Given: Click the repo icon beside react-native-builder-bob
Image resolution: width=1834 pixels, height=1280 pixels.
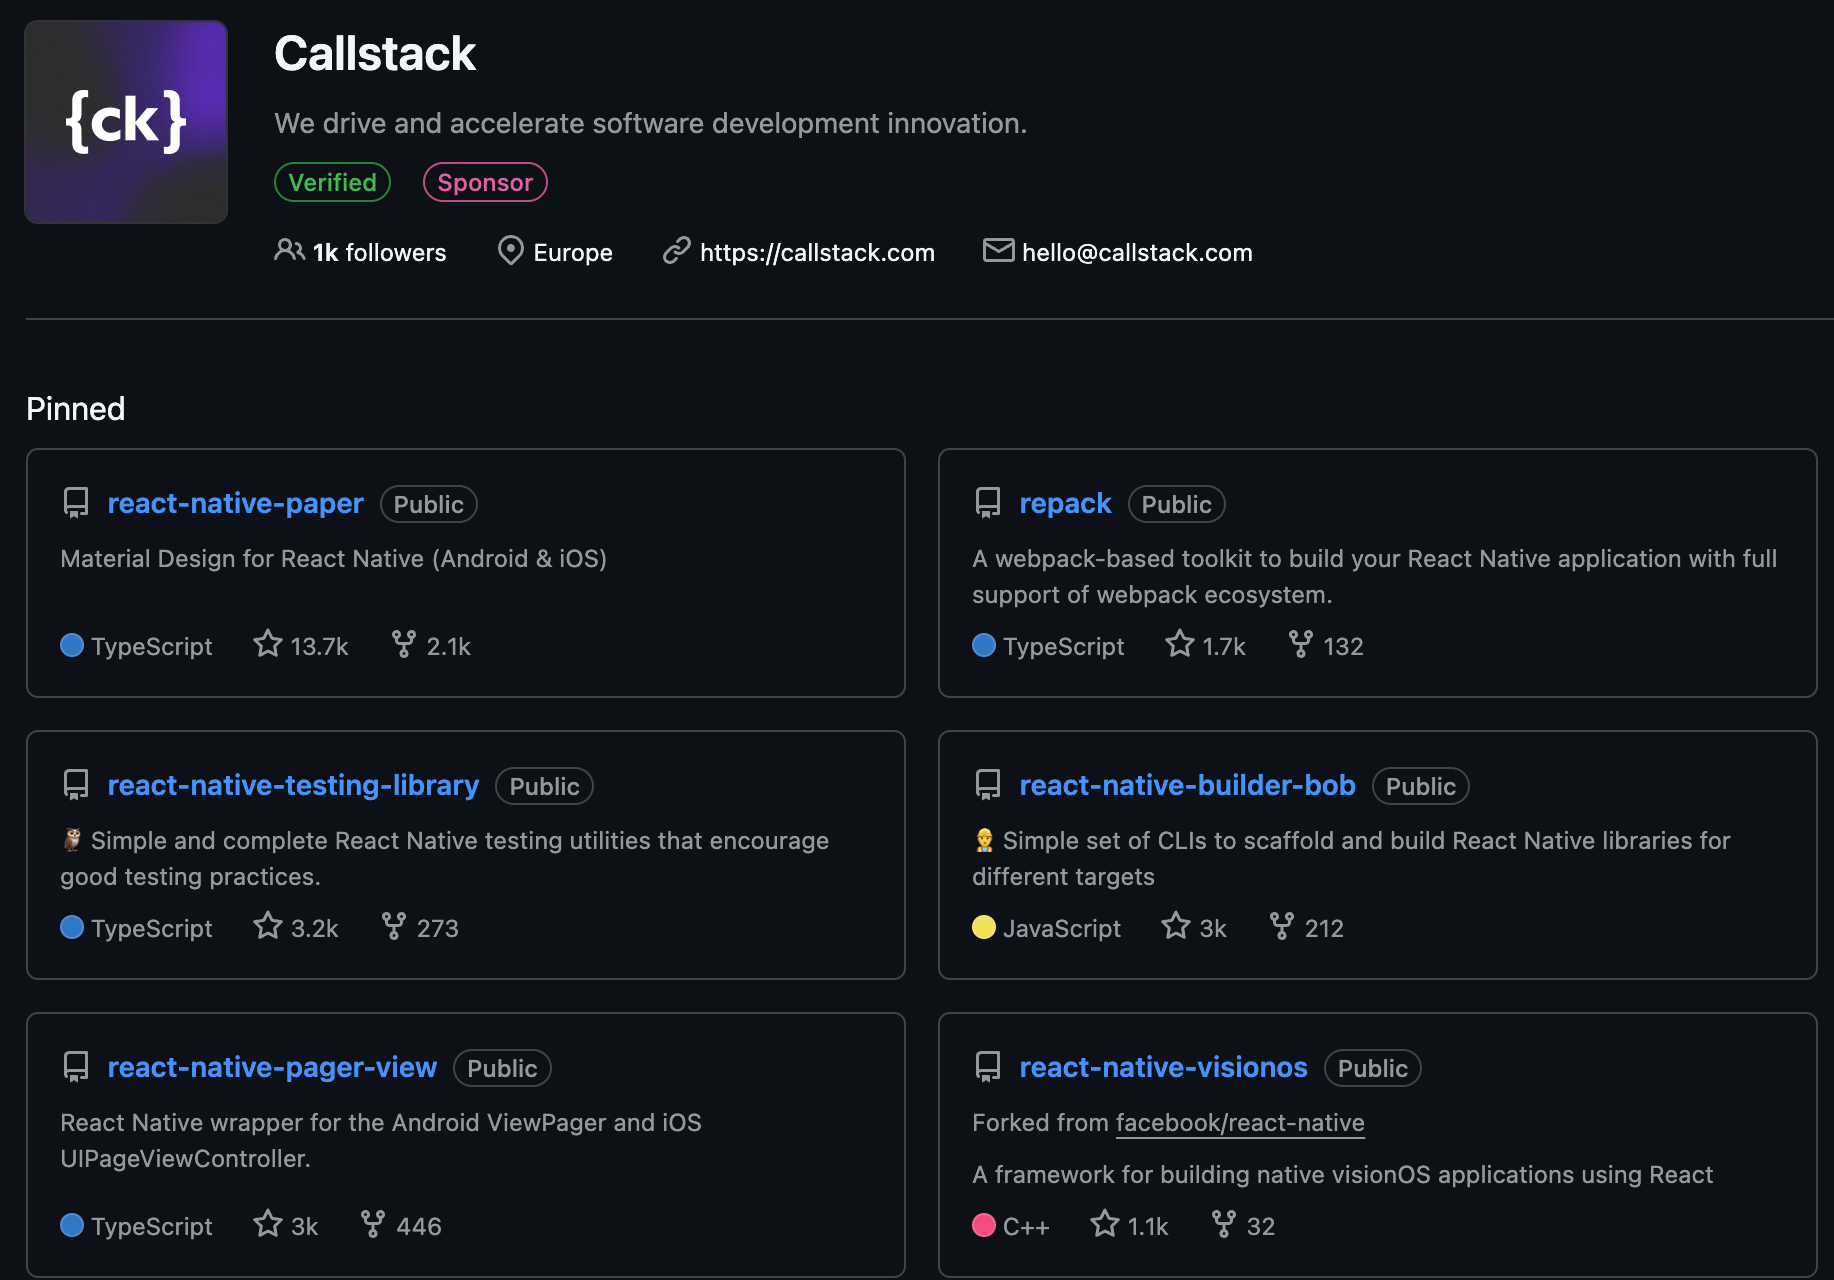Looking at the screenshot, I should point(988,785).
